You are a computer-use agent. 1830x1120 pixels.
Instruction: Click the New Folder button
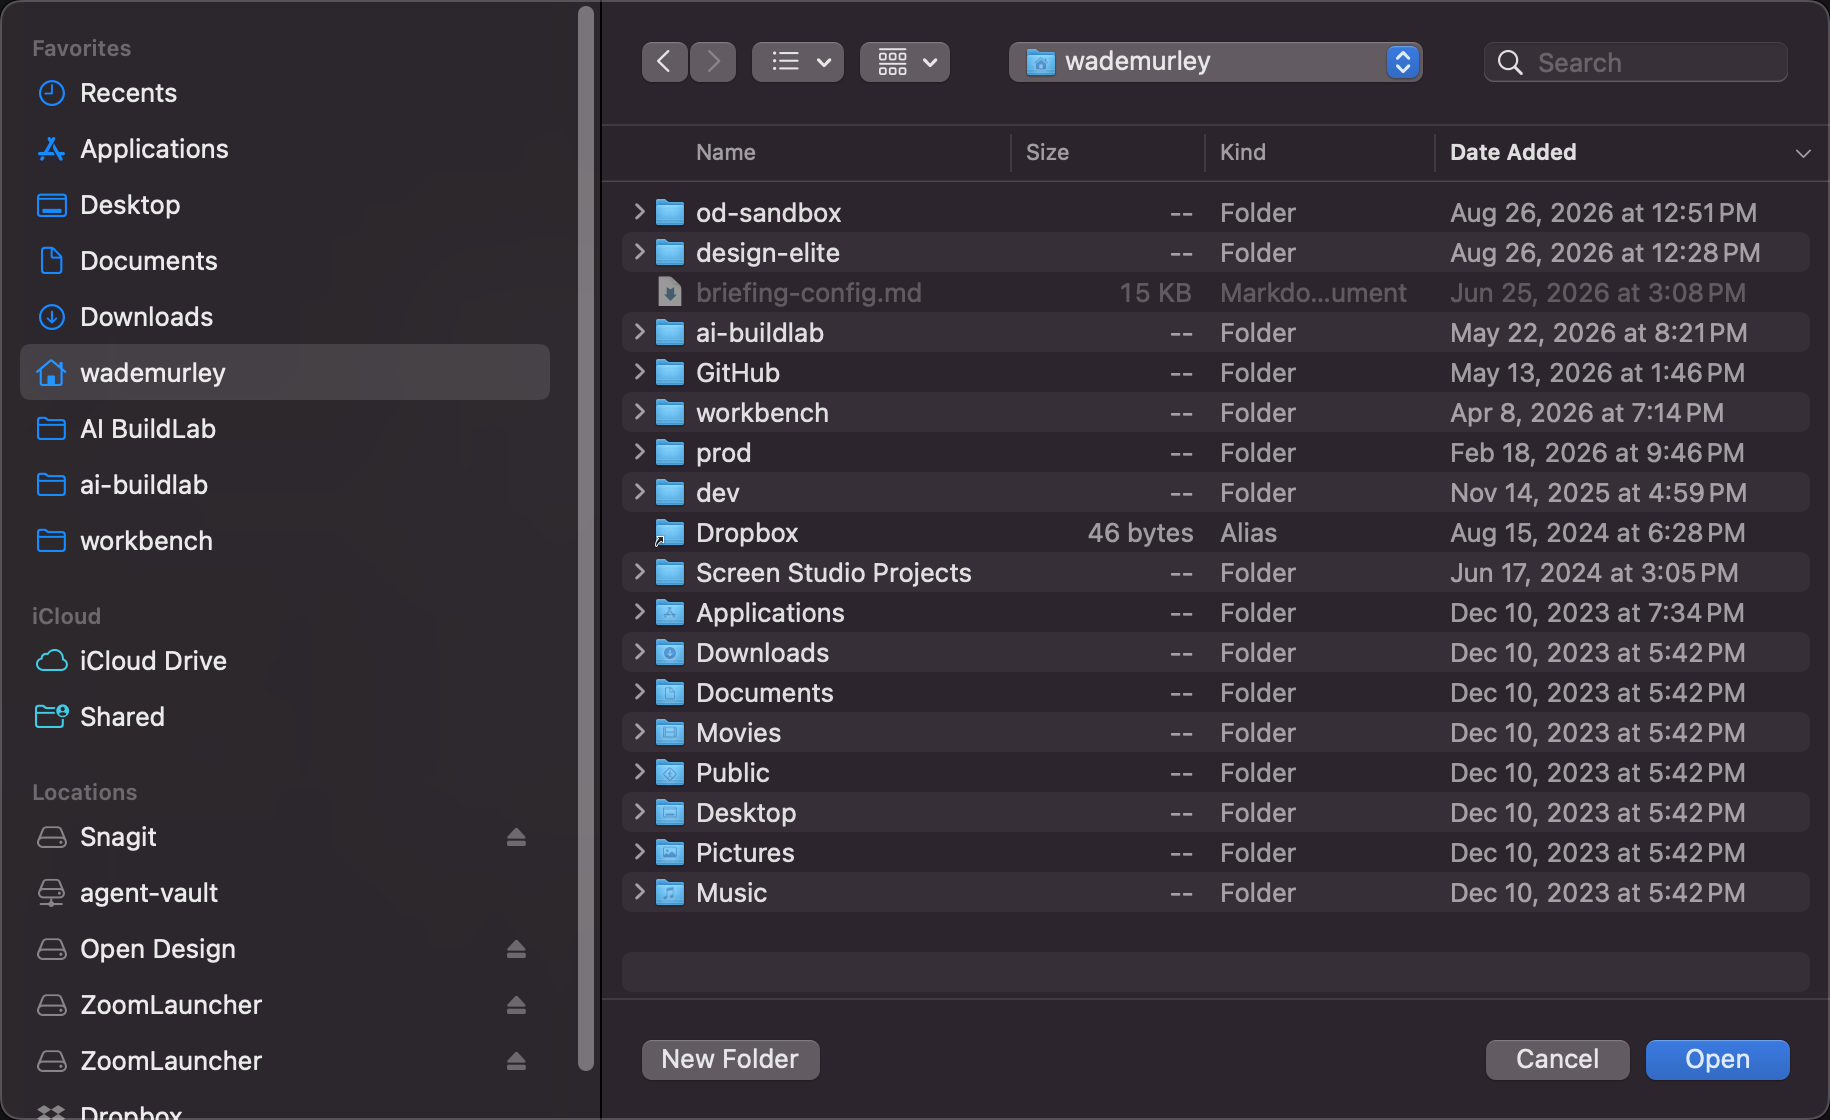[731, 1059]
